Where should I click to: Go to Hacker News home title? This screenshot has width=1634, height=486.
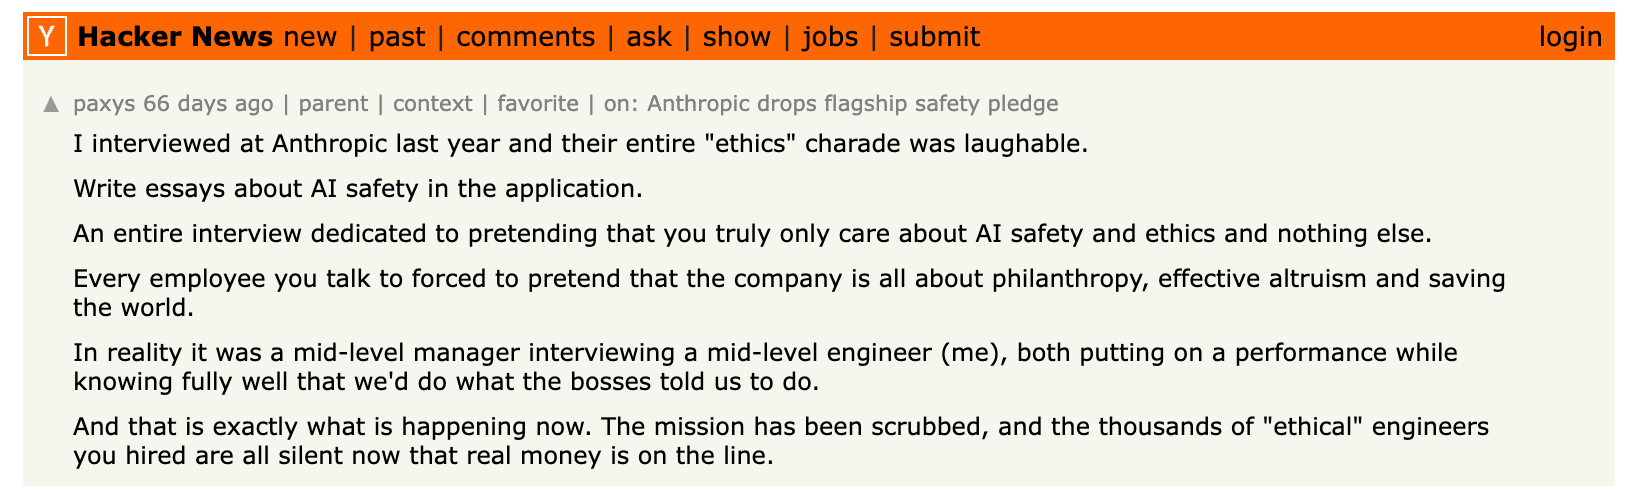[175, 37]
